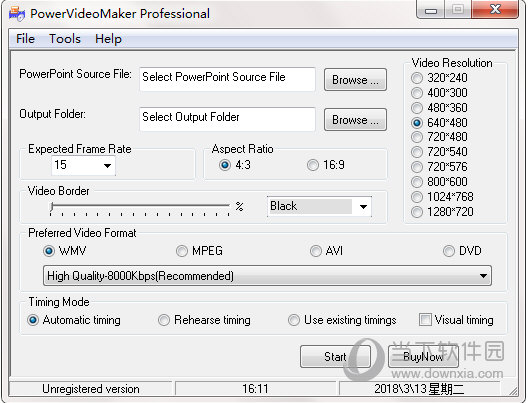Click the 16:11 time in status bar
Viewport: 528px width, 403px height.
point(255,389)
